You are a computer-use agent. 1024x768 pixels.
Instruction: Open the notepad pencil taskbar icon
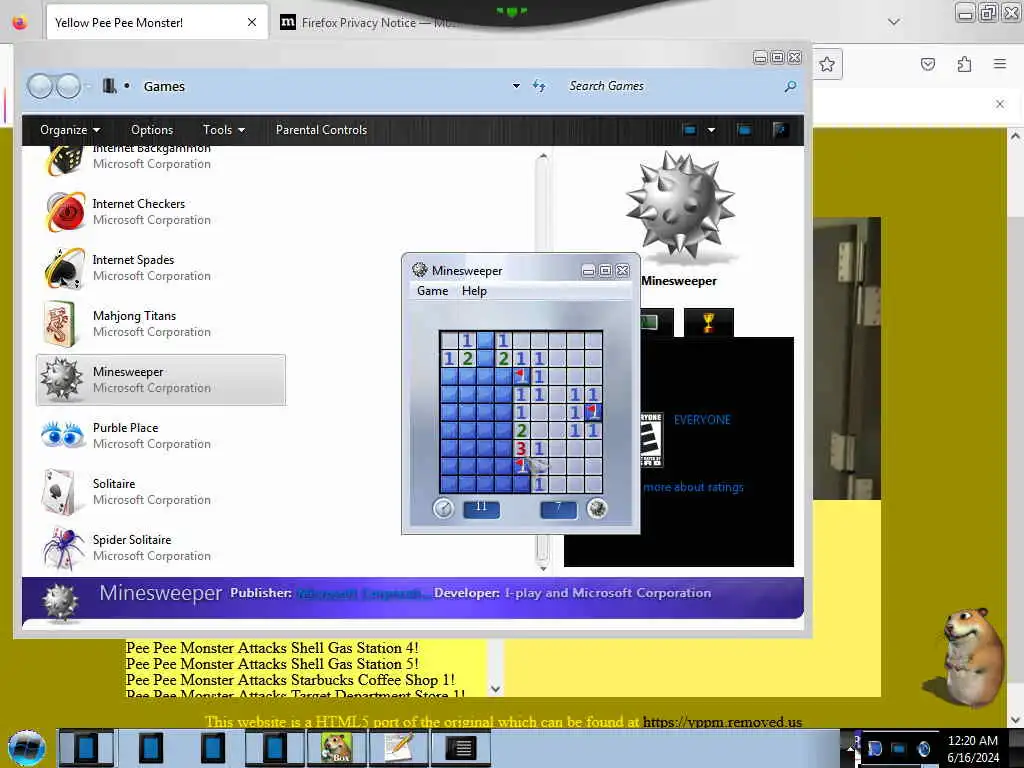pyautogui.click(x=398, y=747)
